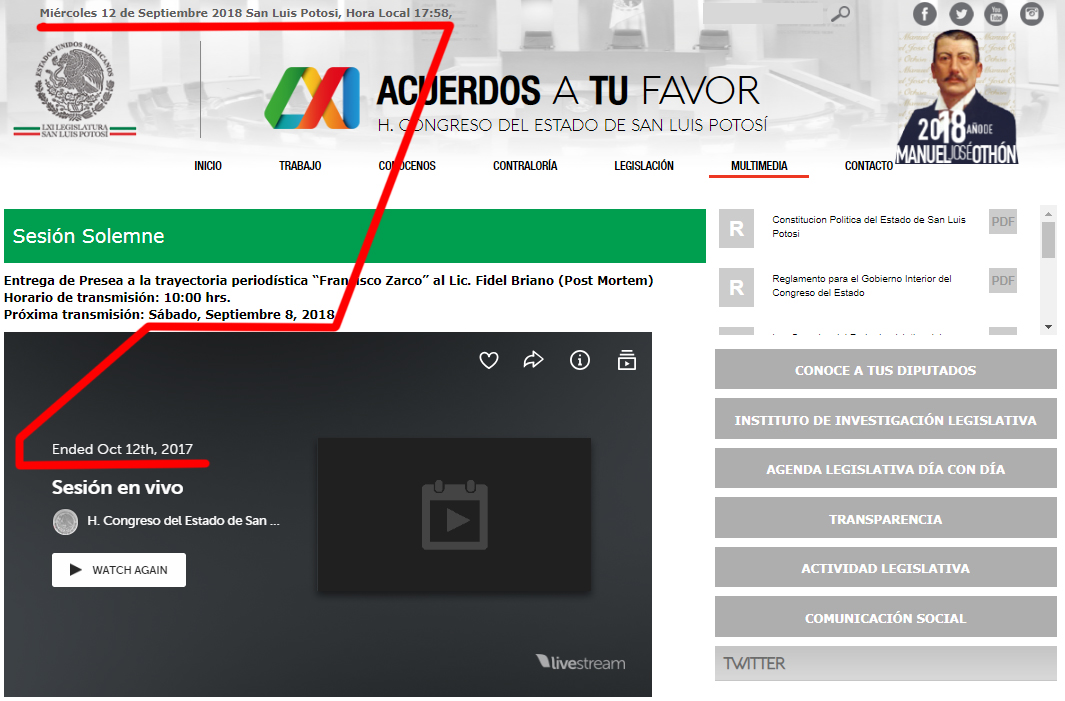Click CONOCE A TUS DIPUTADOS button
The height and width of the screenshot is (701, 1065).
(886, 370)
